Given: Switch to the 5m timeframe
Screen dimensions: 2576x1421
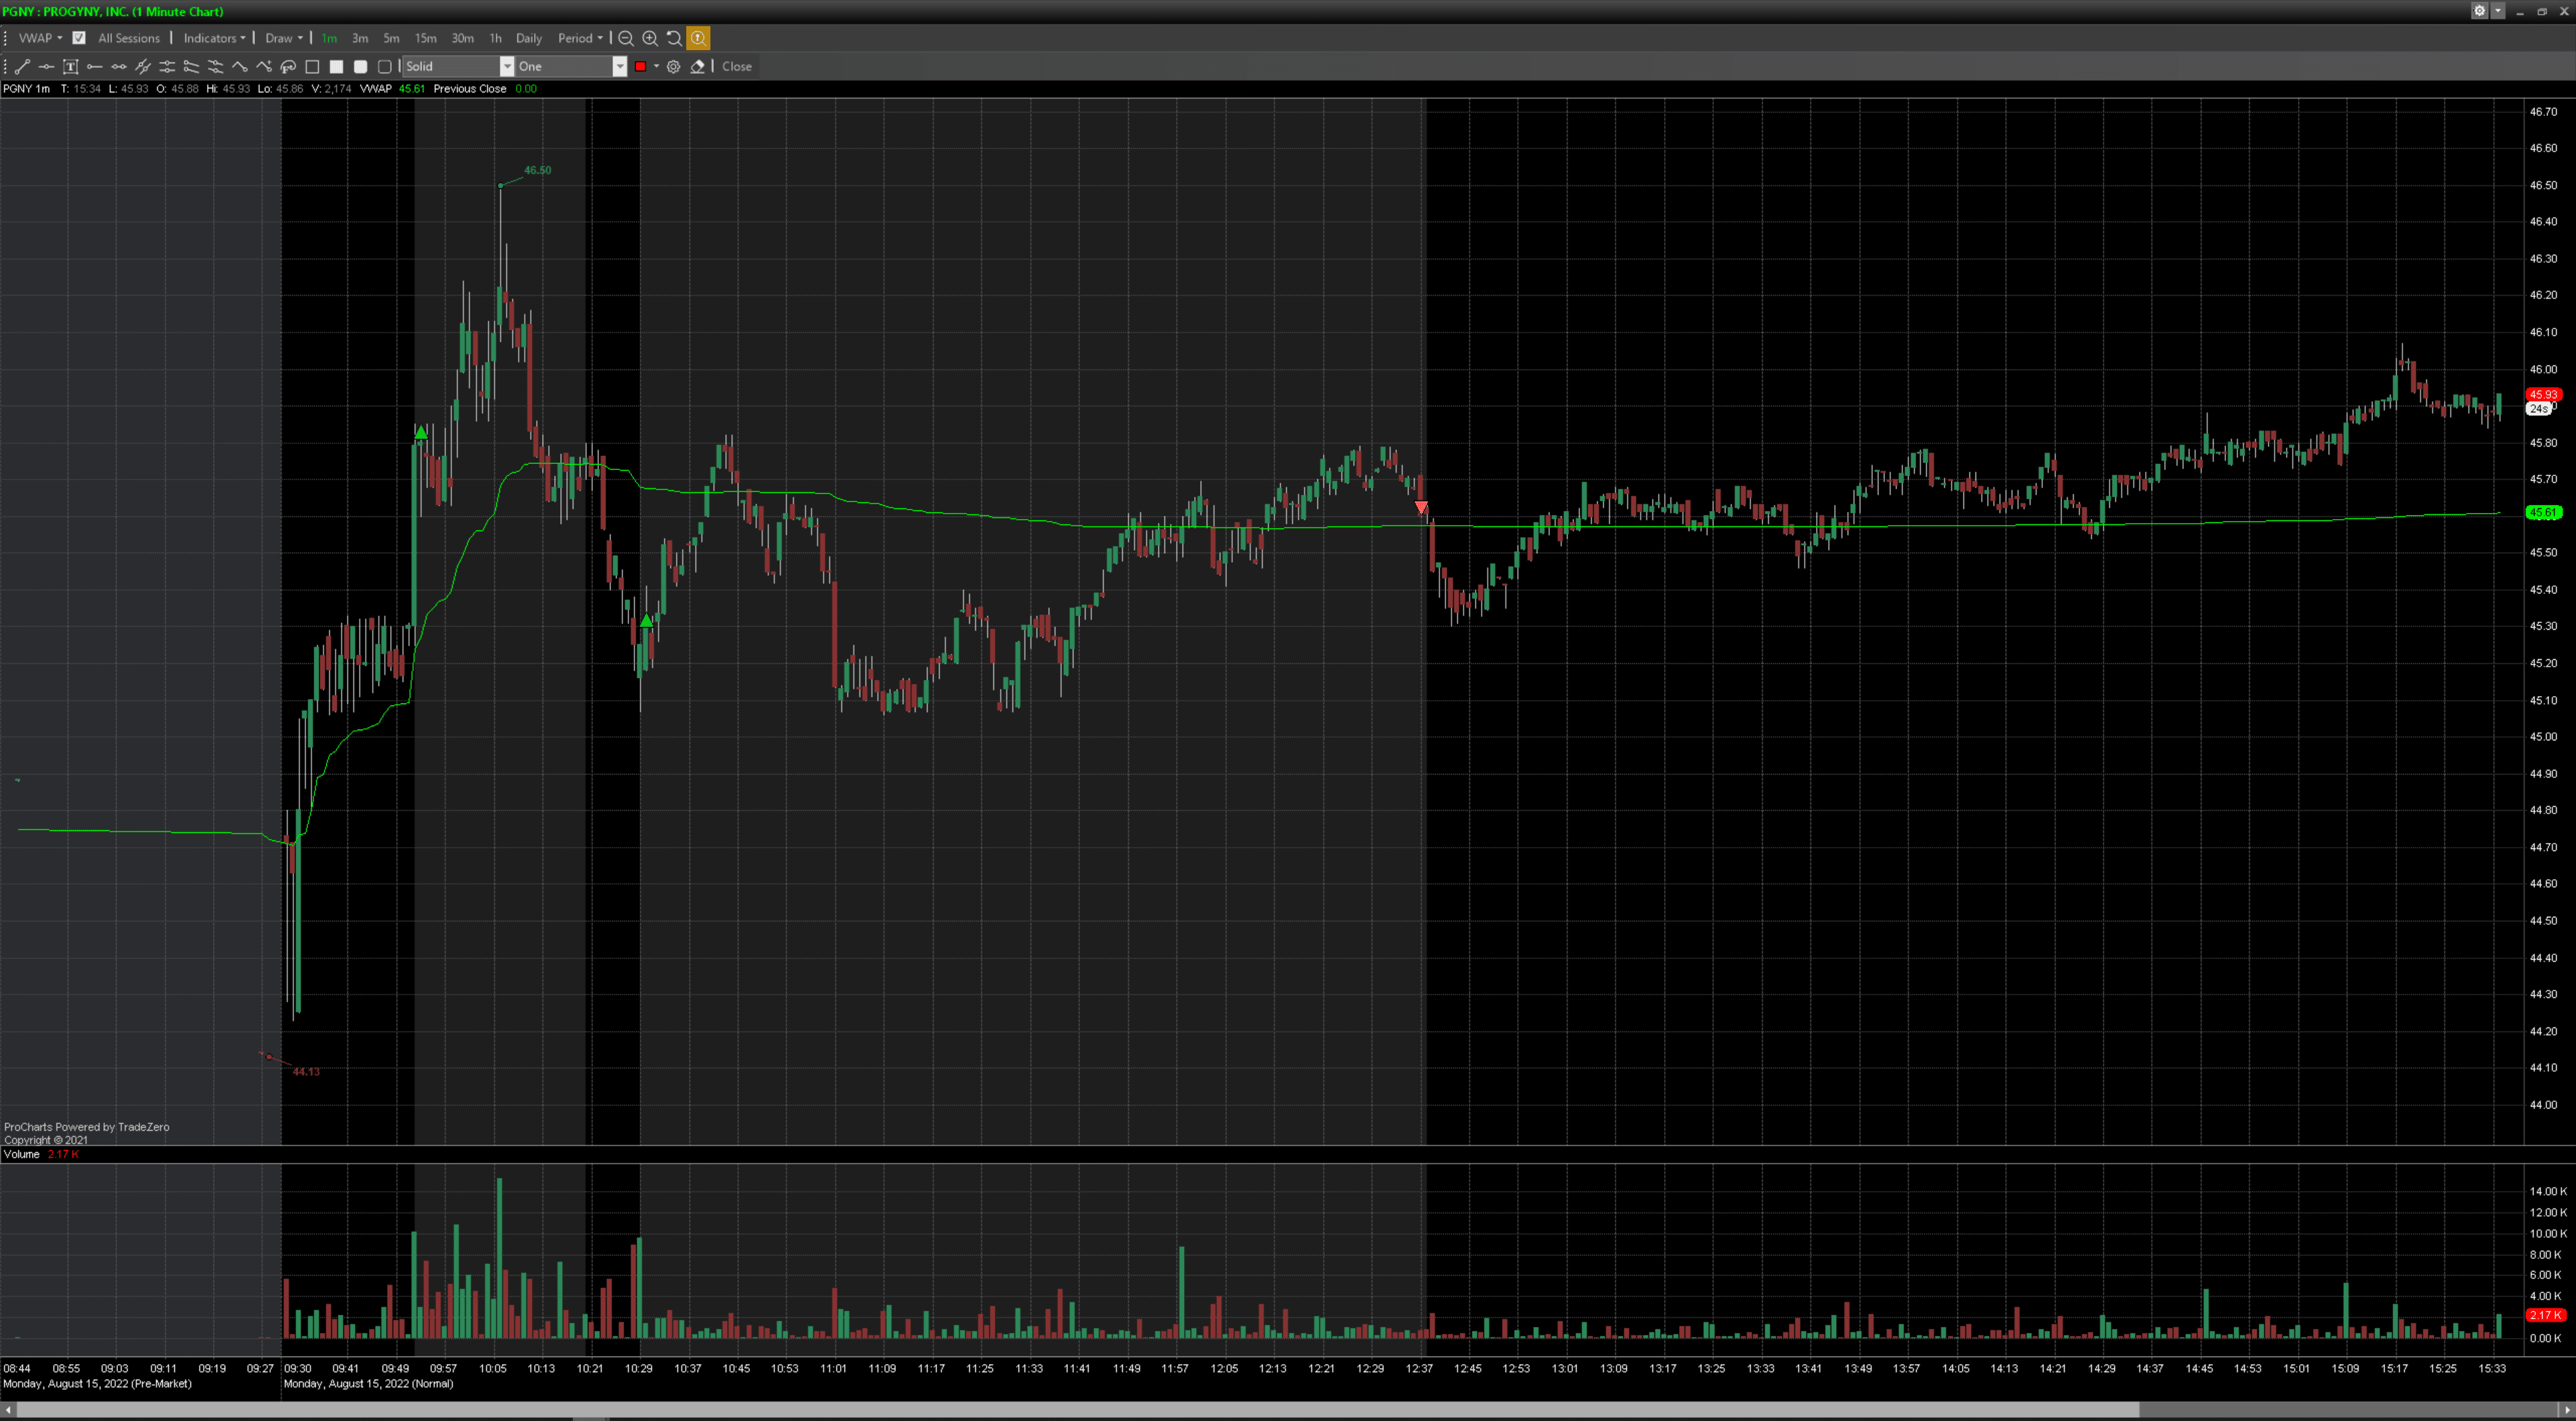Looking at the screenshot, I should tap(391, 38).
